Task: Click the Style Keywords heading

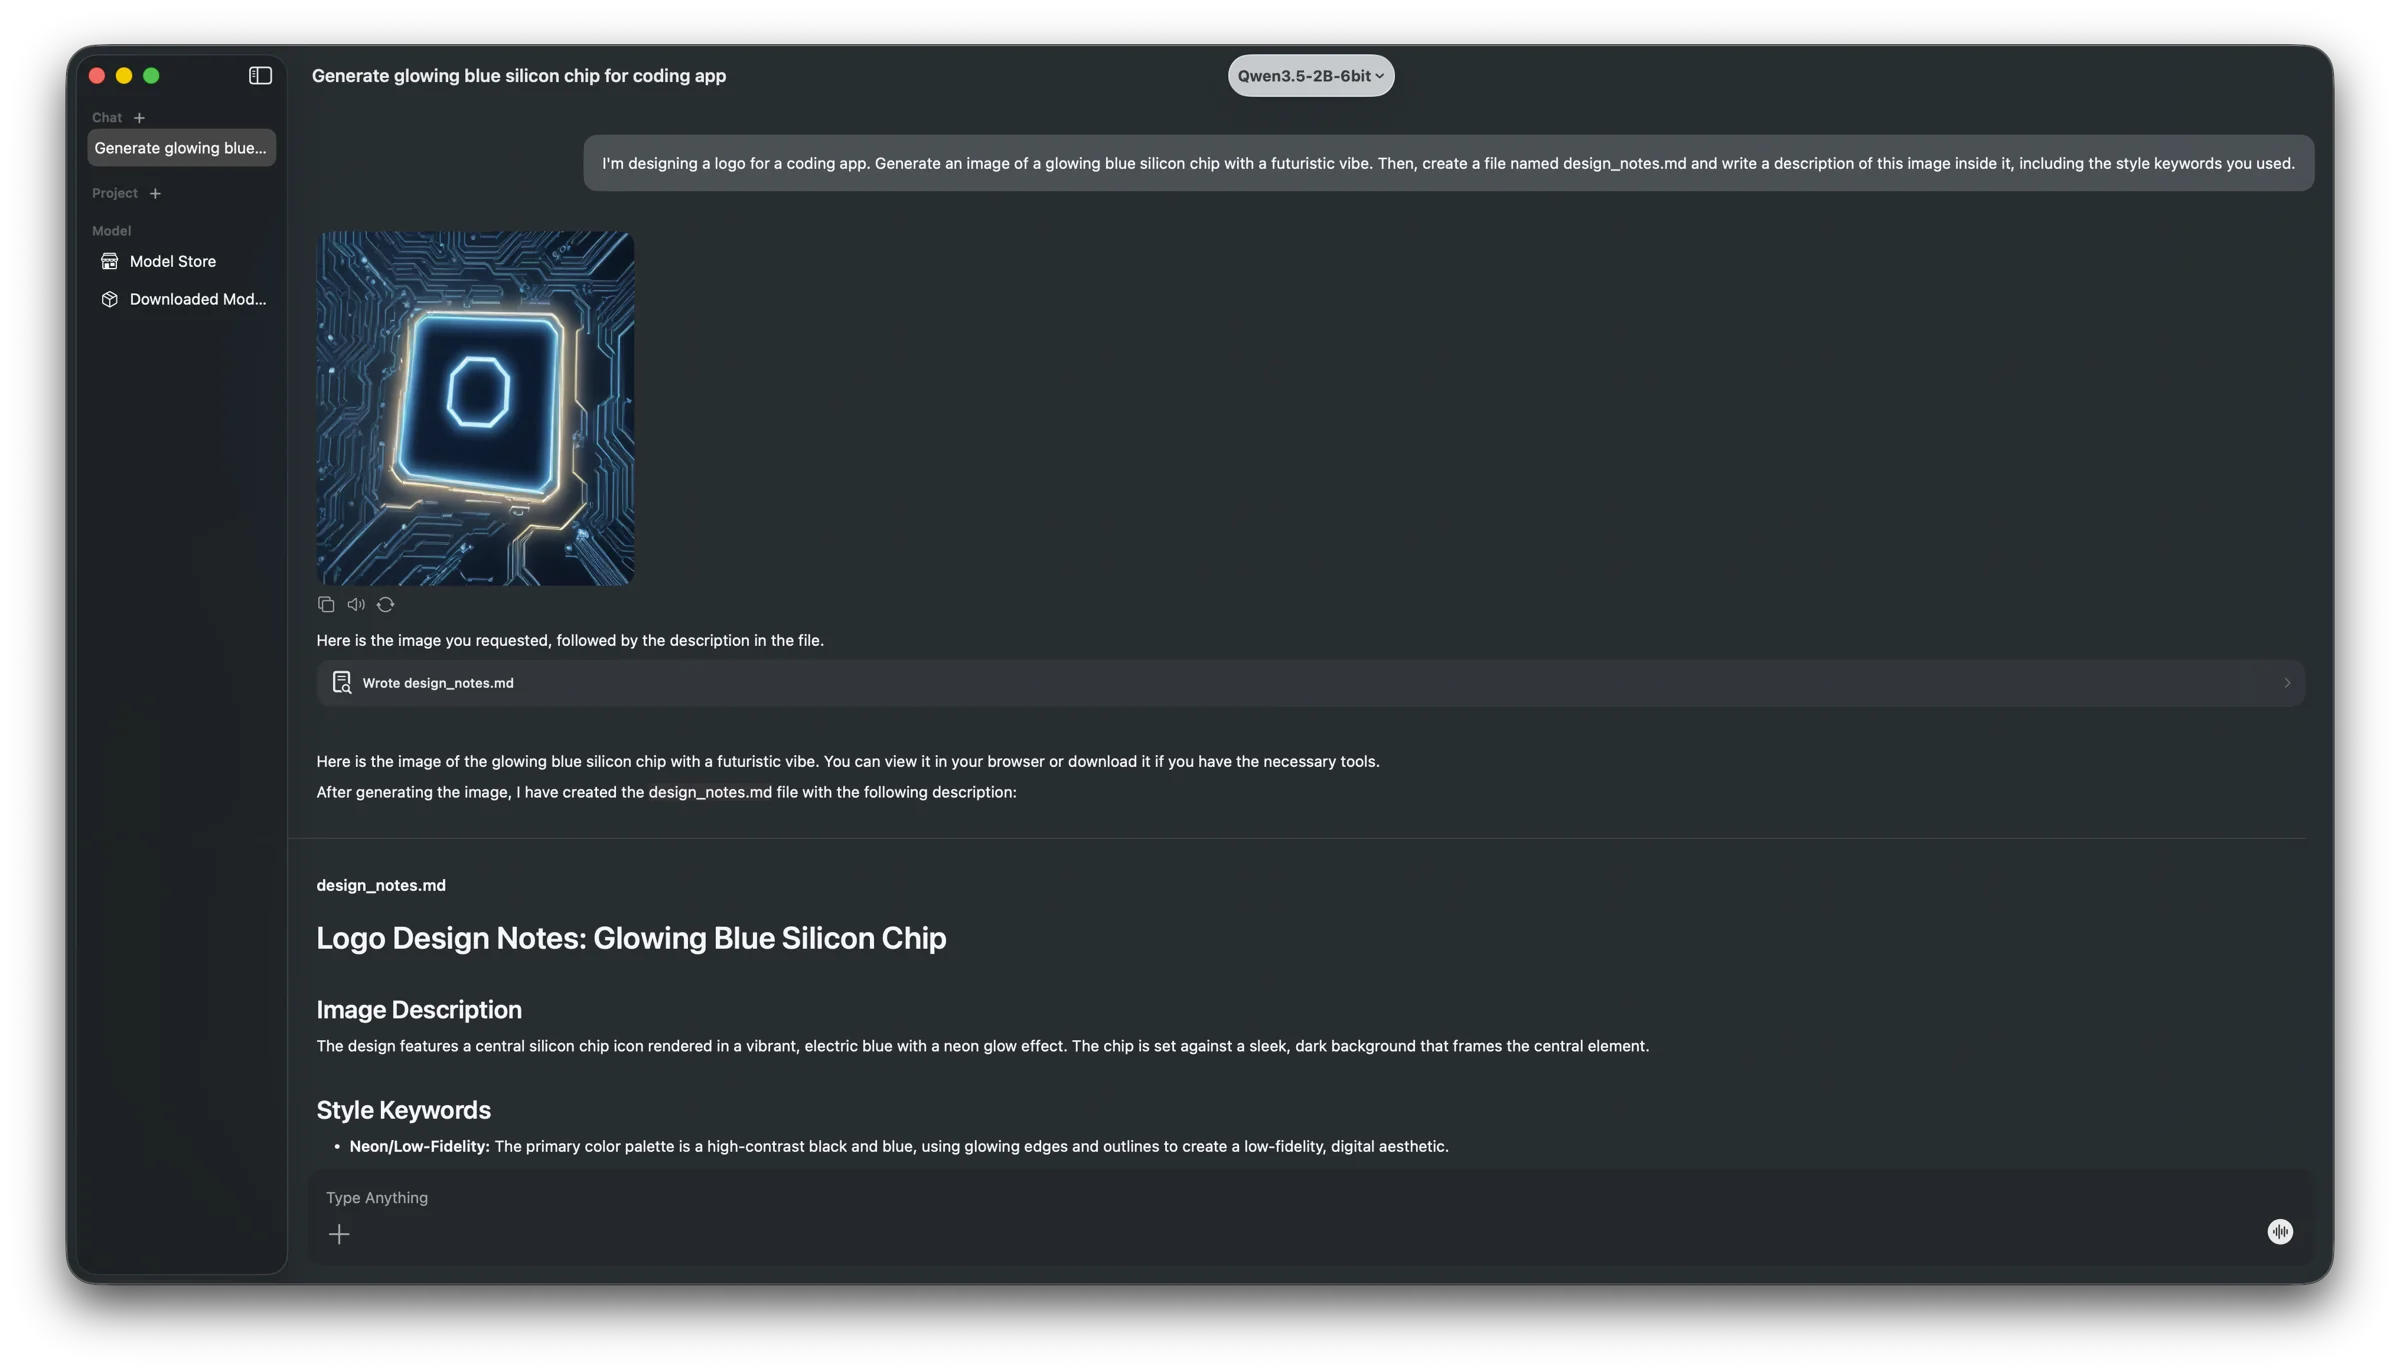Action: click(x=403, y=1110)
